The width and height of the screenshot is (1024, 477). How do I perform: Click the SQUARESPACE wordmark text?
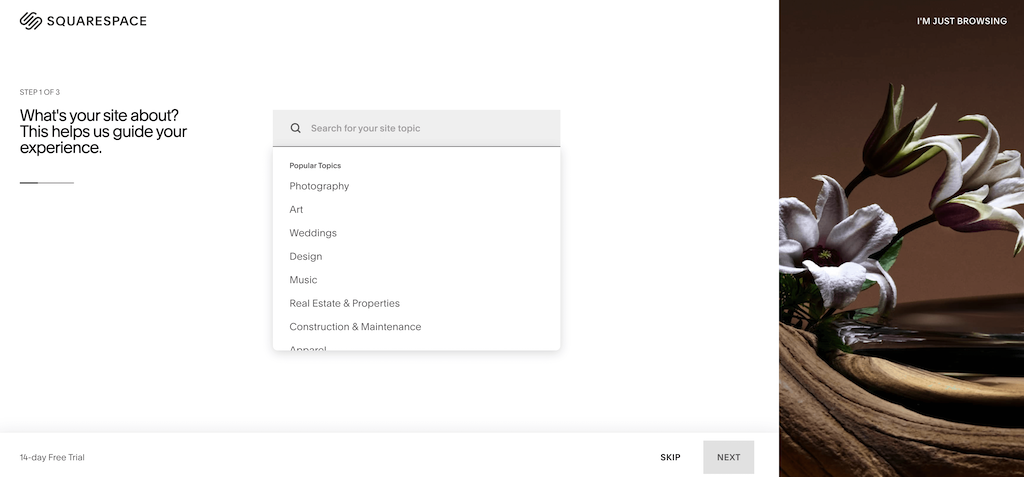tap(96, 21)
